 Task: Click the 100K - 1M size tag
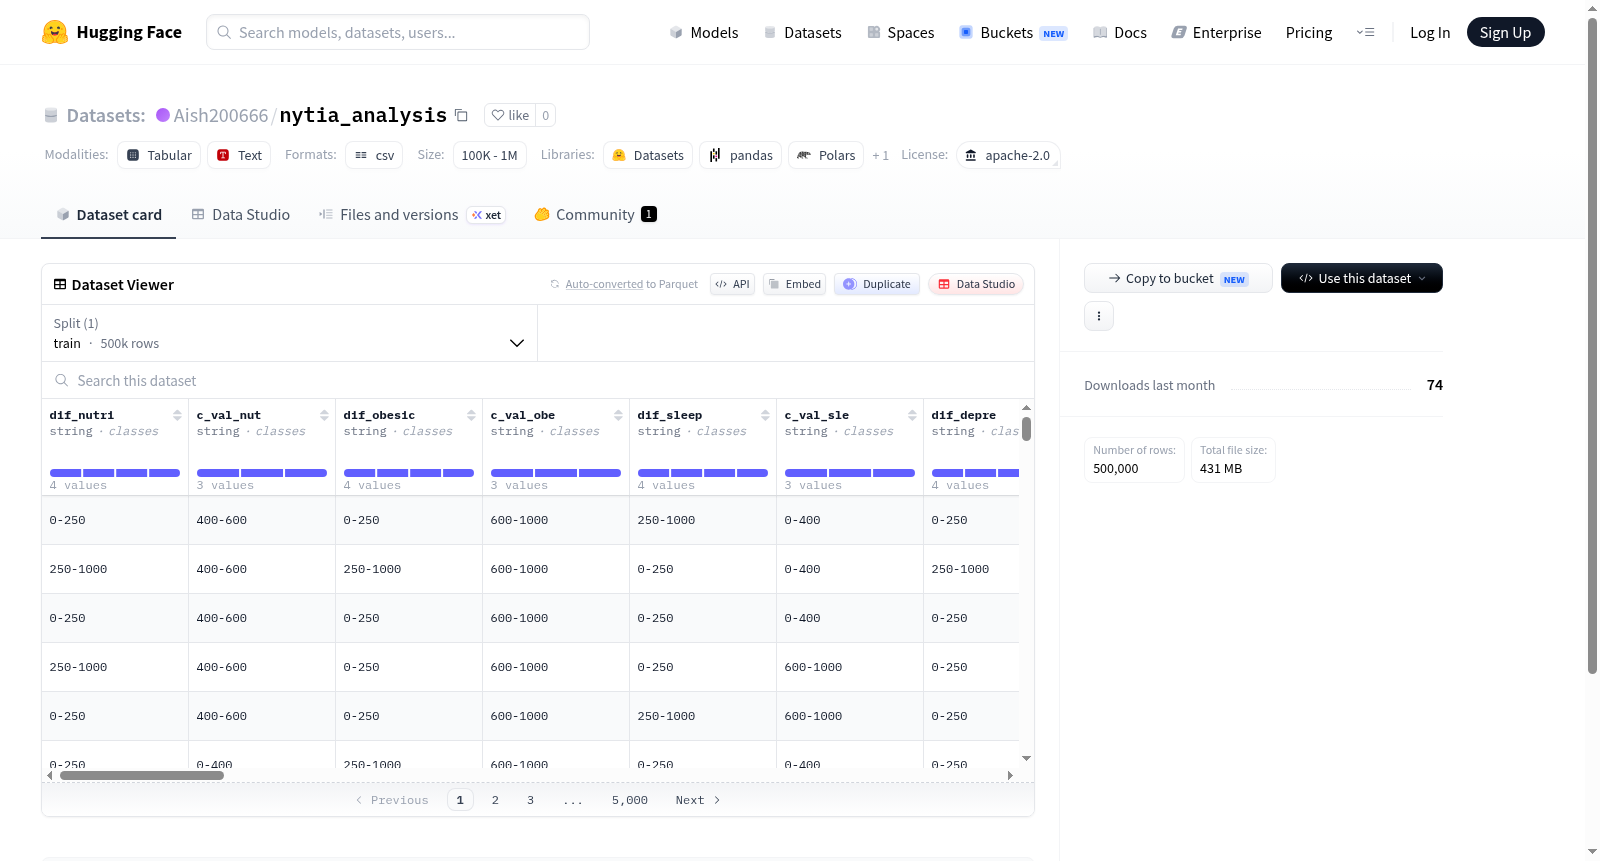pos(489,155)
